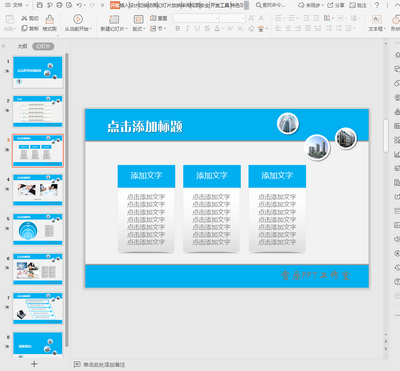Click the slide title 点击添加标题

[x=145, y=126]
